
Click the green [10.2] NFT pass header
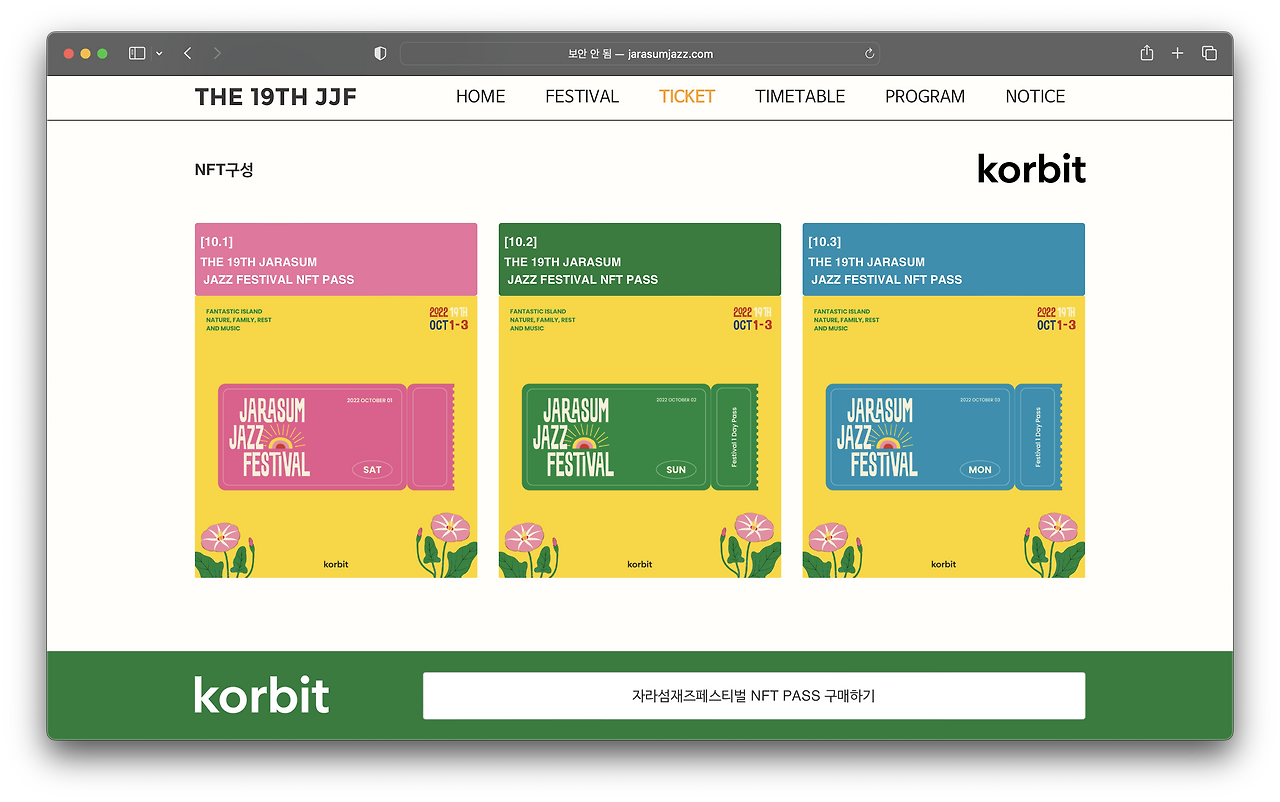click(640, 260)
